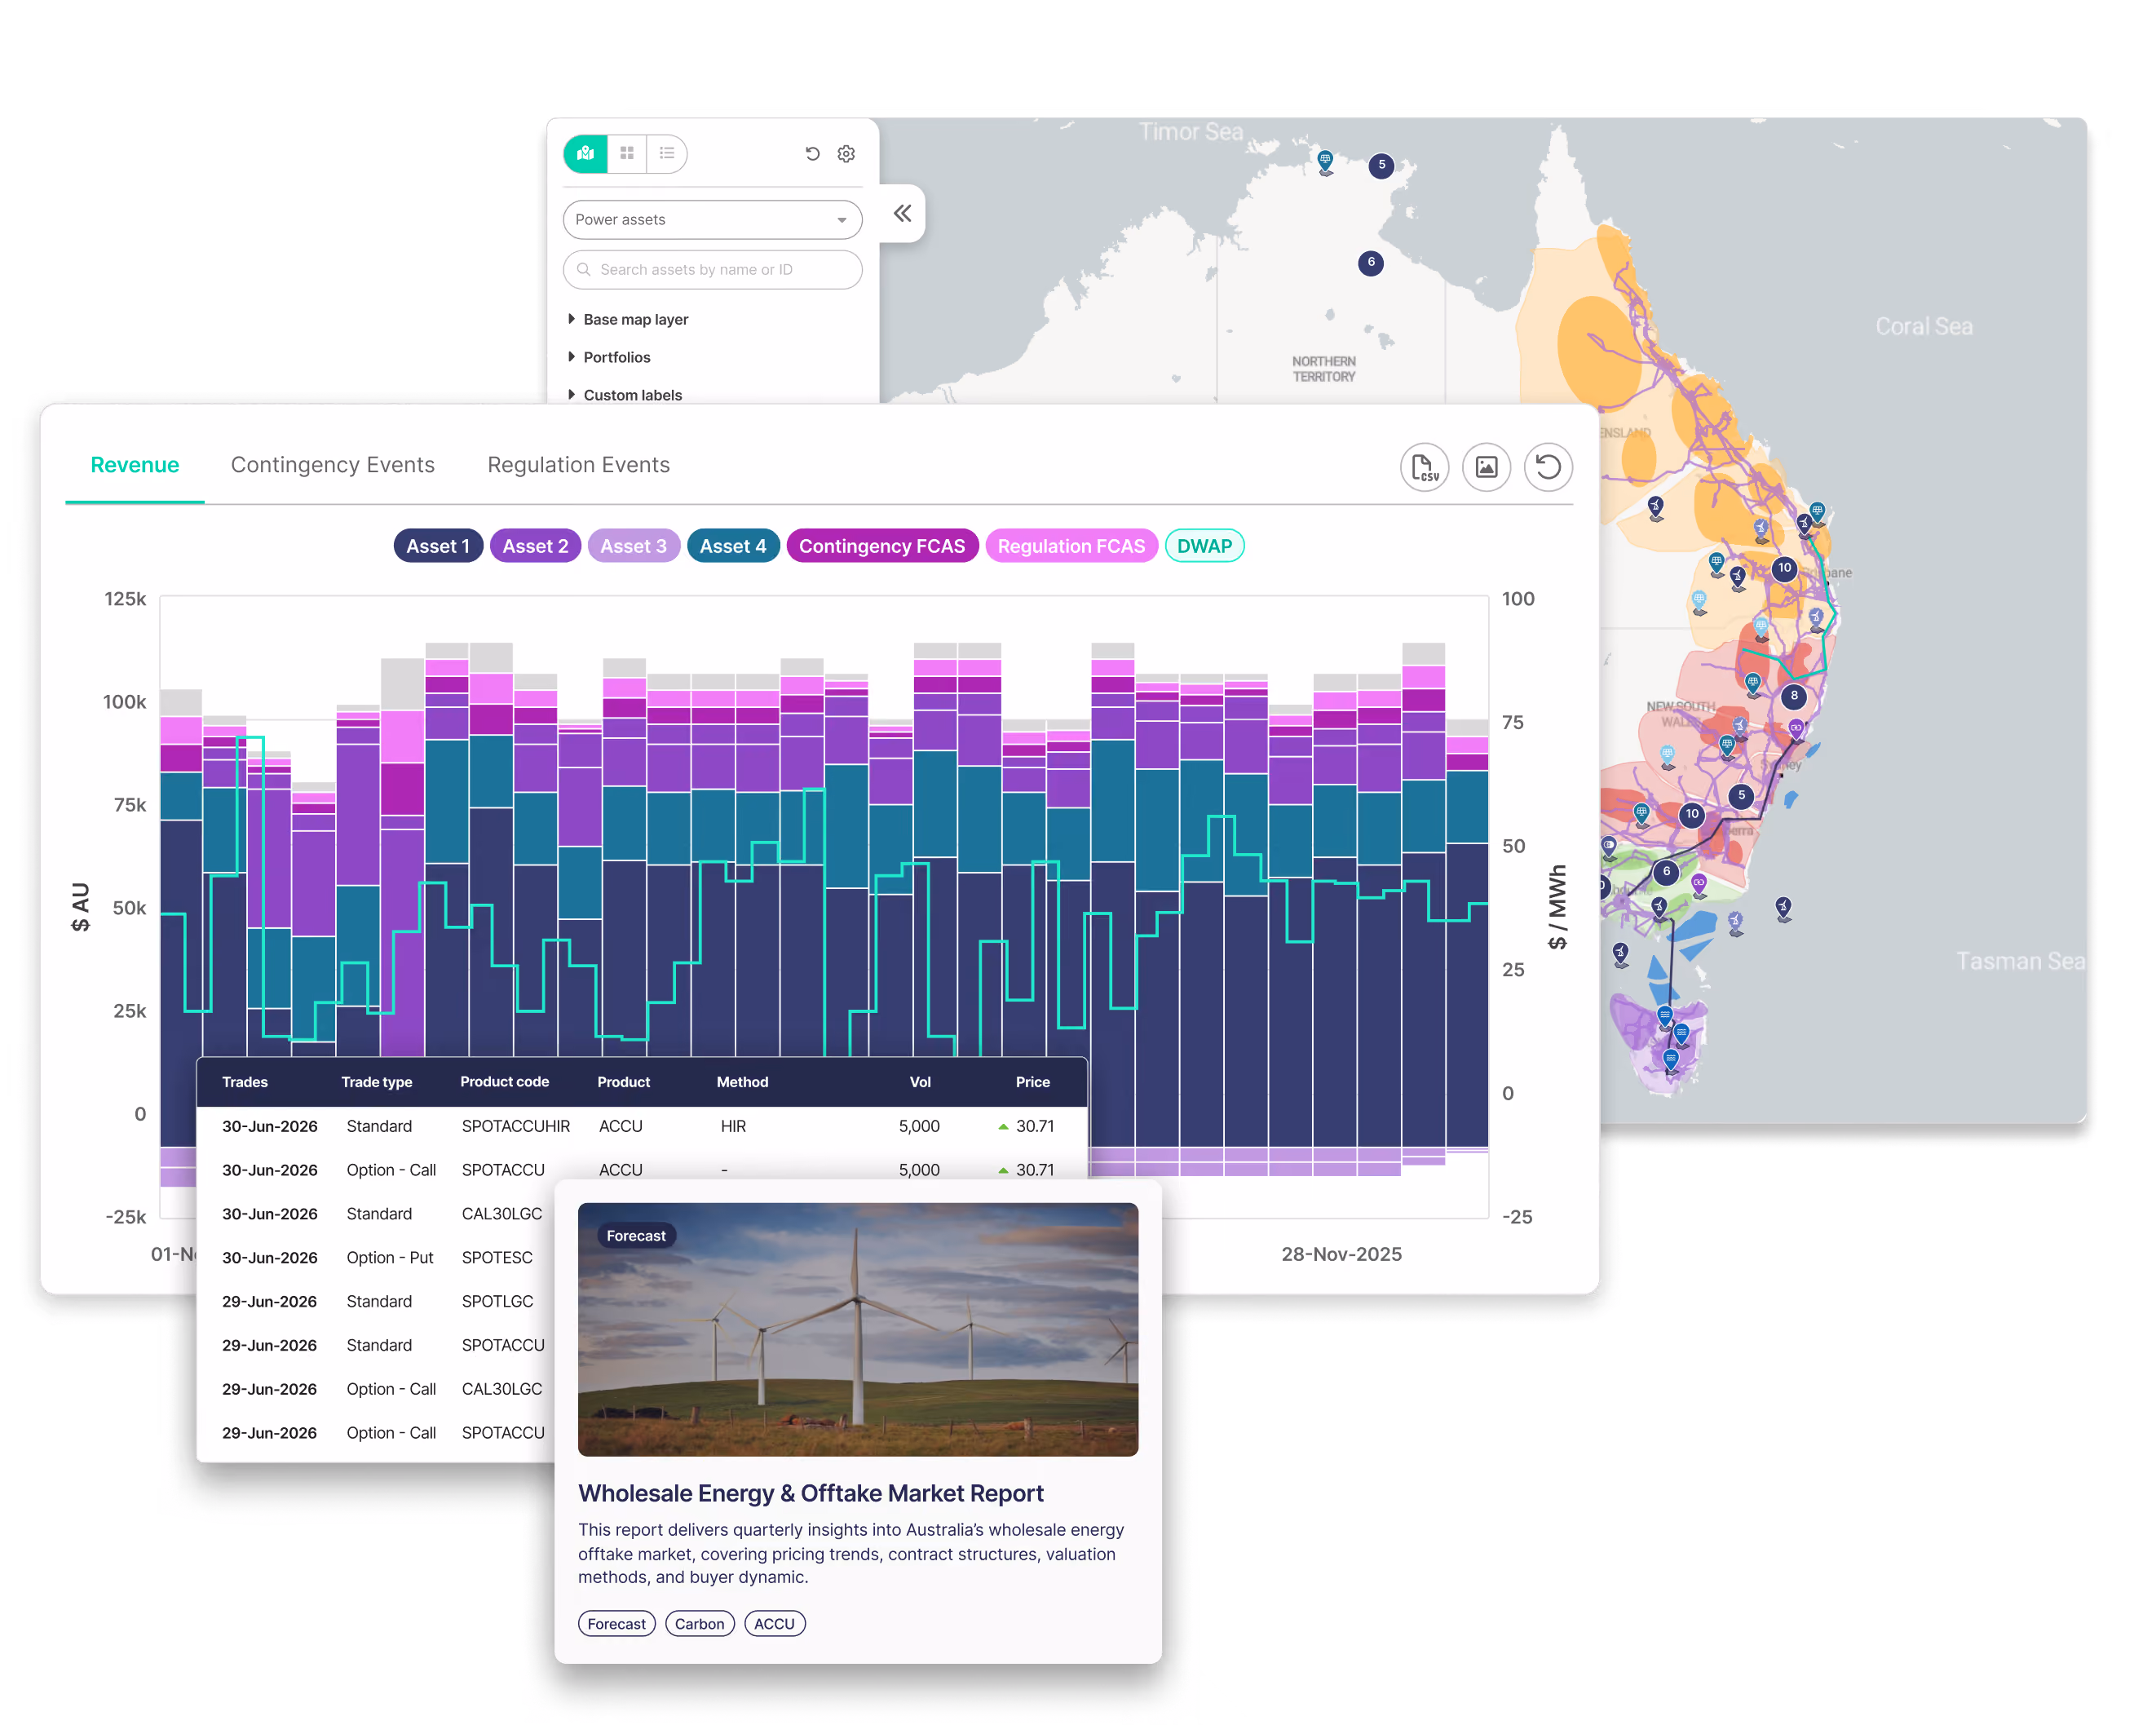Click the SPOTLGC product code cell
Viewport: 2156px width, 1725px height.
(497, 1301)
